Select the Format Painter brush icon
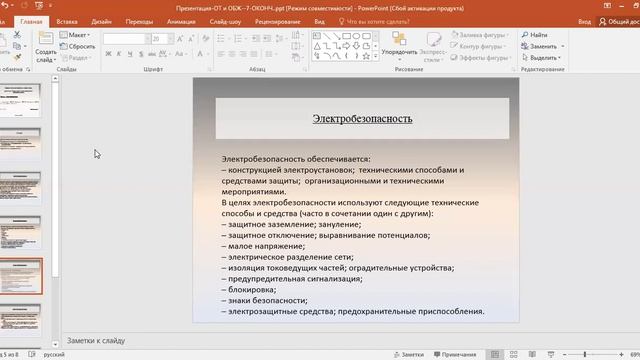640x360 pixels. (x=17, y=58)
